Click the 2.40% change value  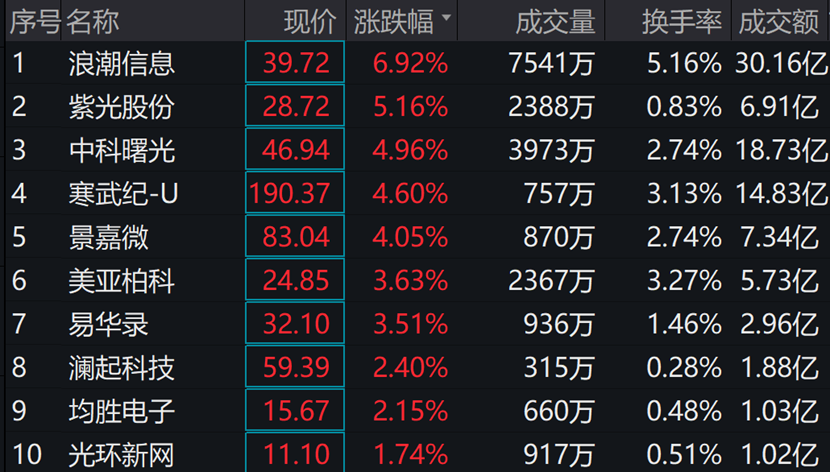point(410,367)
